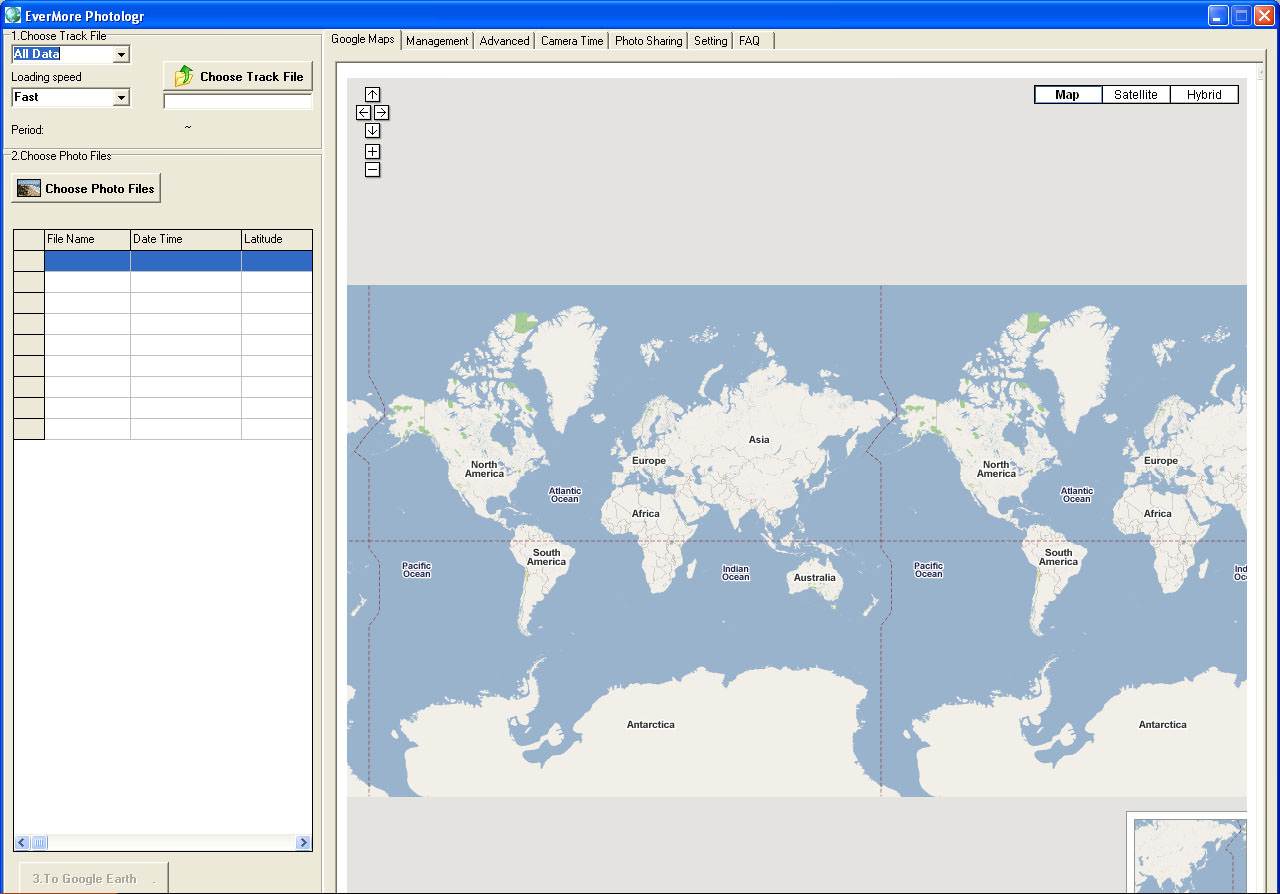
Task: Sort by the Date Time column header
Action: (185, 239)
